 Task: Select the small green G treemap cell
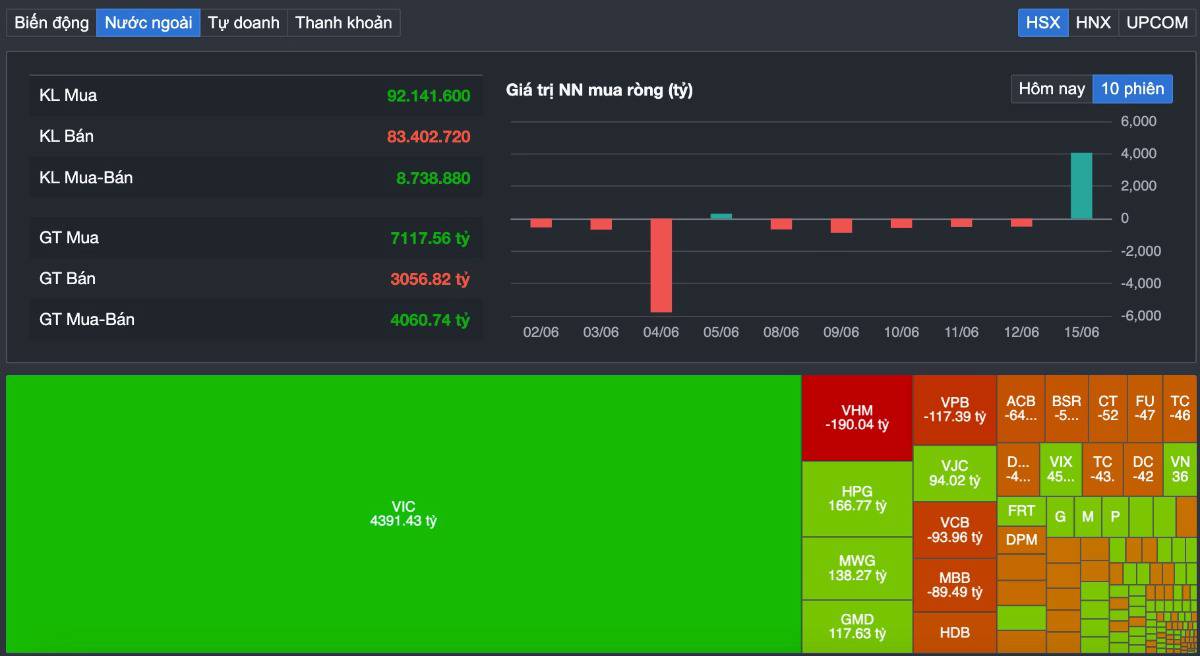1061,517
